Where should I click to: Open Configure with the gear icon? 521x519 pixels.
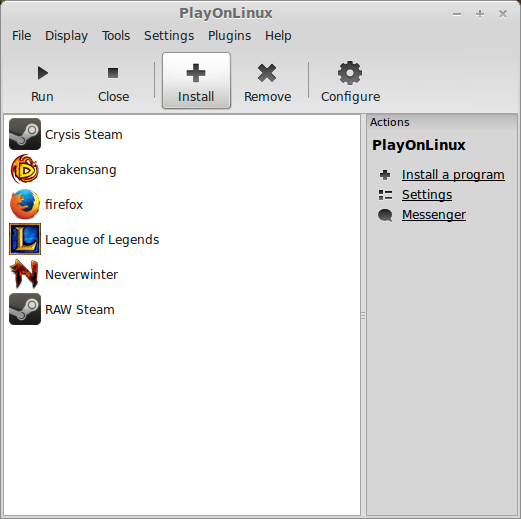coord(350,73)
